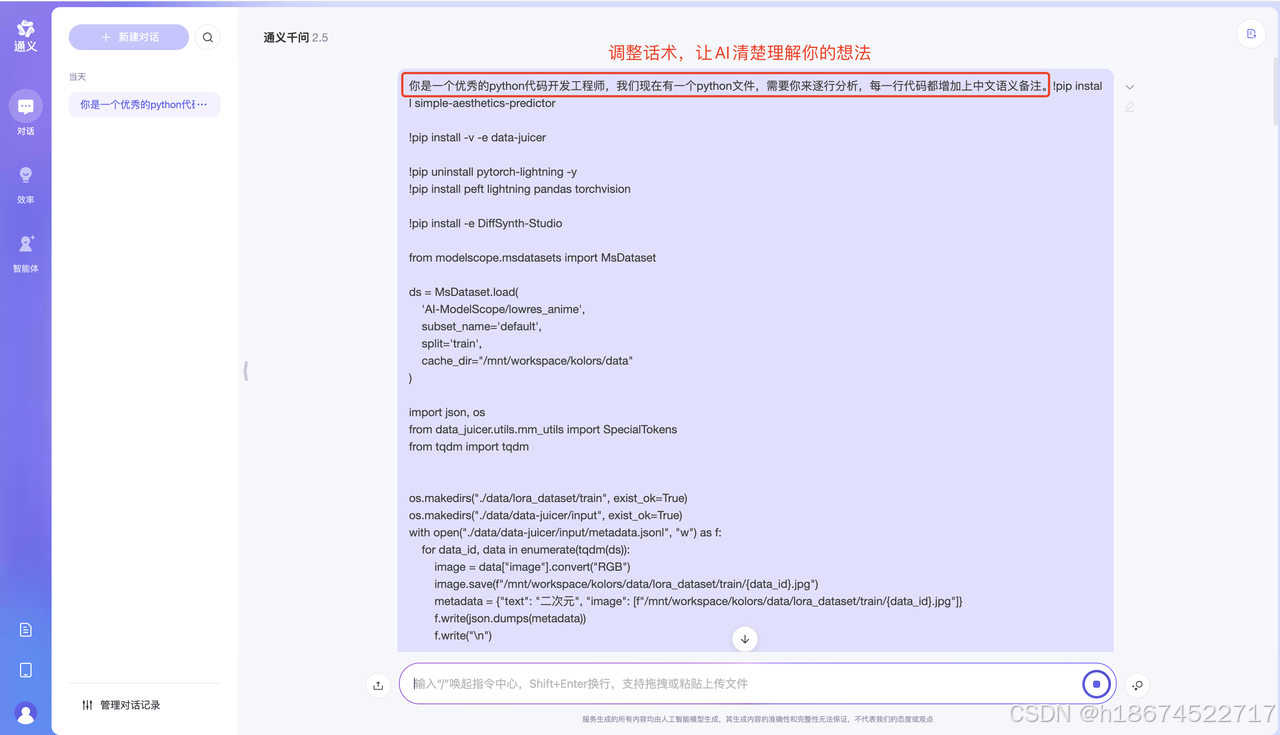
Task: Click the mobile device icon in sidebar
Action: [26, 670]
